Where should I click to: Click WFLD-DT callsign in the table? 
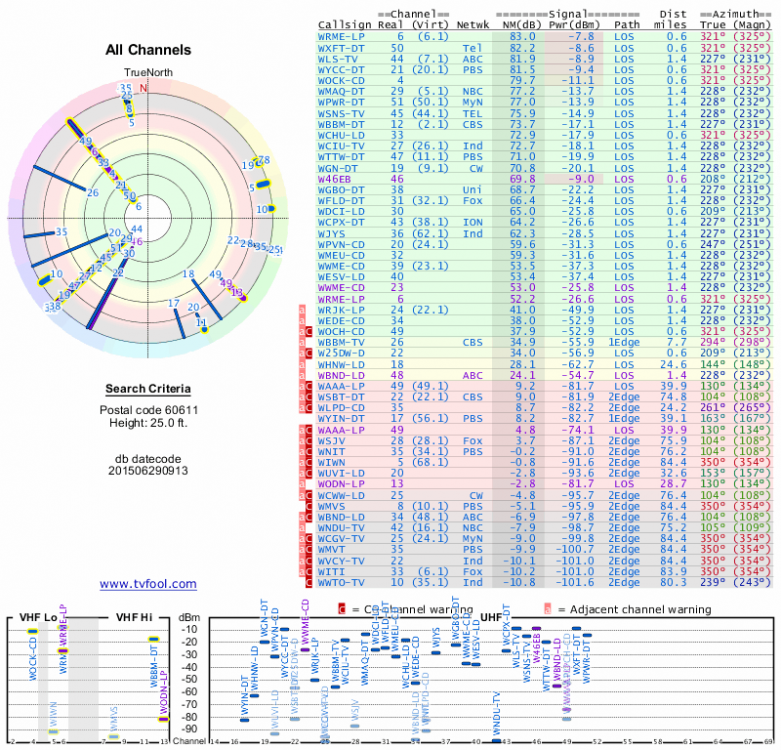coord(341,201)
